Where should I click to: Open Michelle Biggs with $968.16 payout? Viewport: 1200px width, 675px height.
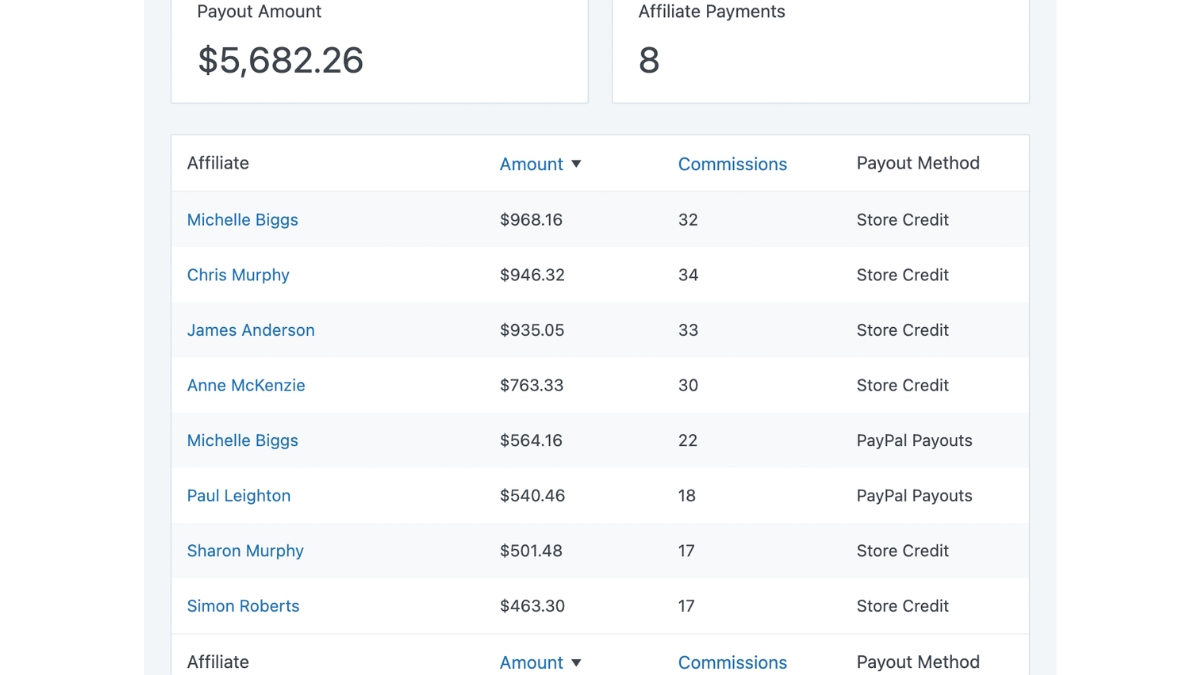(242, 220)
